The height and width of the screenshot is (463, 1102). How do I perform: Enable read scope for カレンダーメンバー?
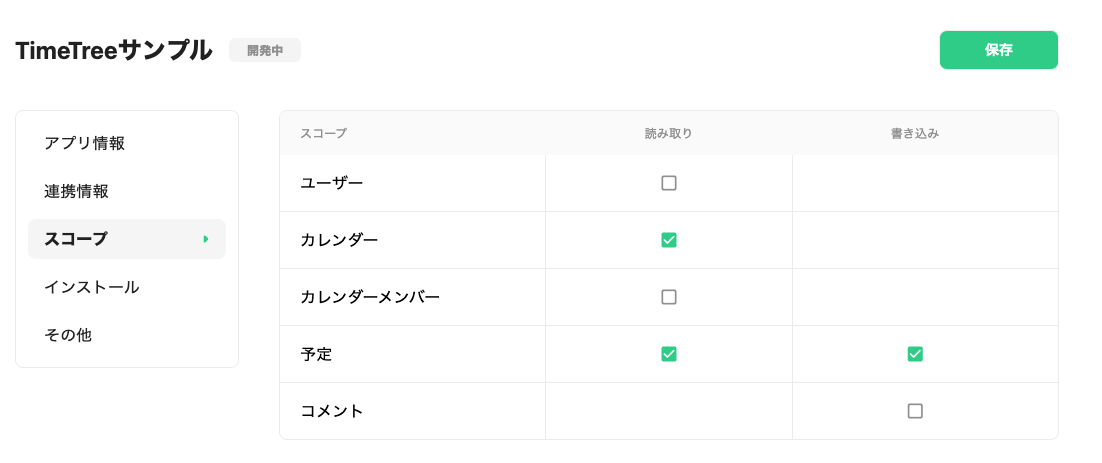pos(669,297)
